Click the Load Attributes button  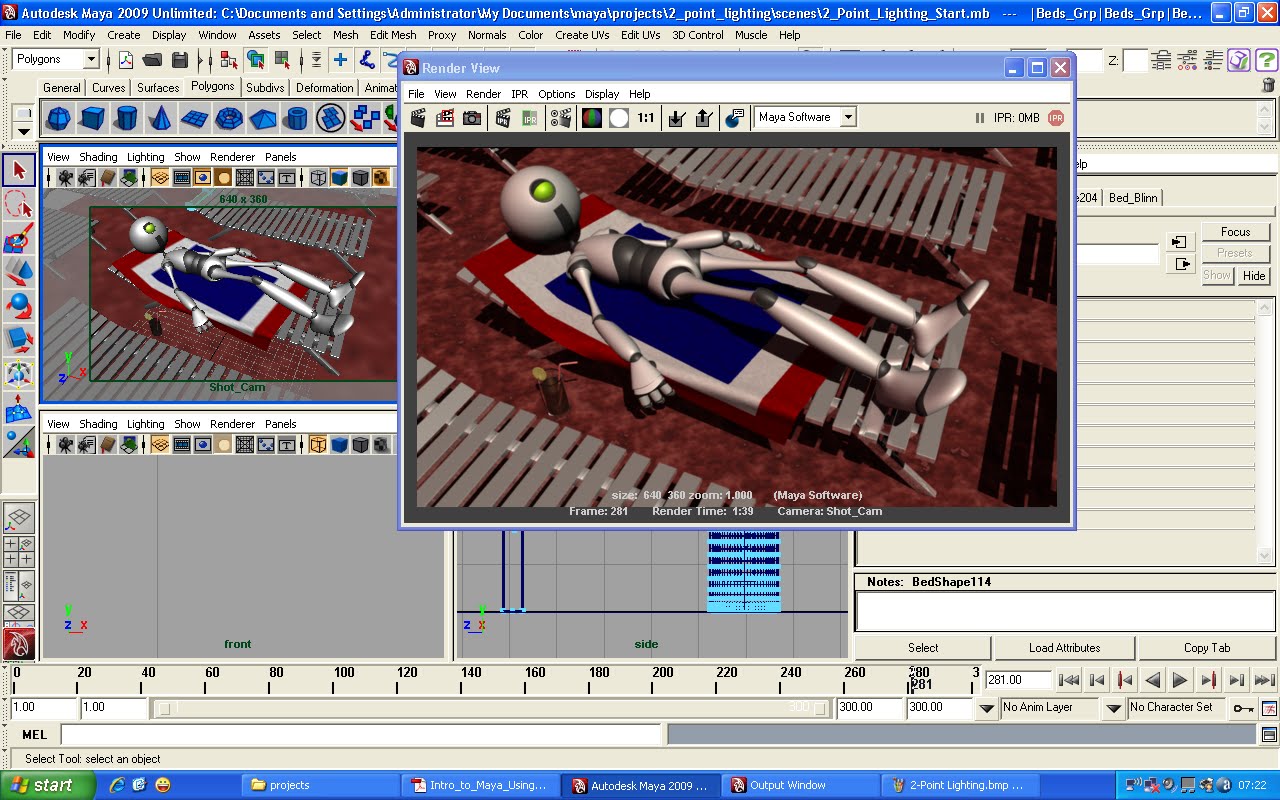[1064, 648]
